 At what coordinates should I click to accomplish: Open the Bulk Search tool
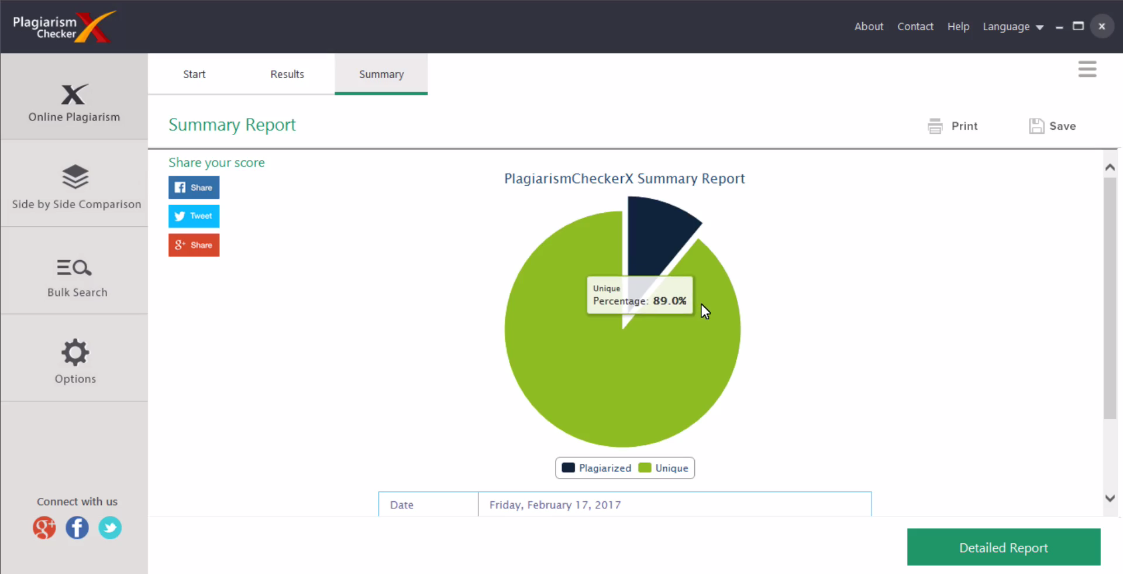point(74,271)
